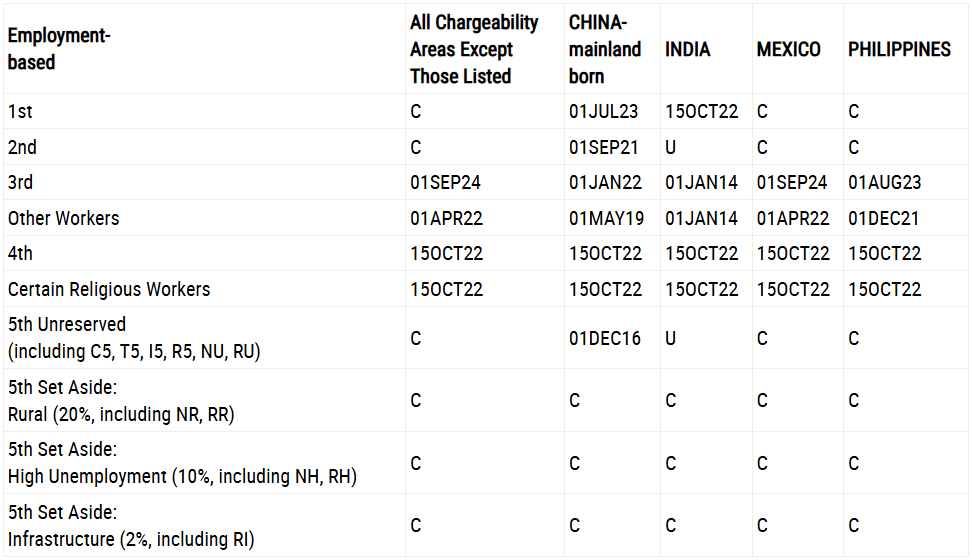The width and height of the screenshot is (972, 560).
Task: Click the 01MAY19 Other Workers China date
Action: (x=606, y=218)
